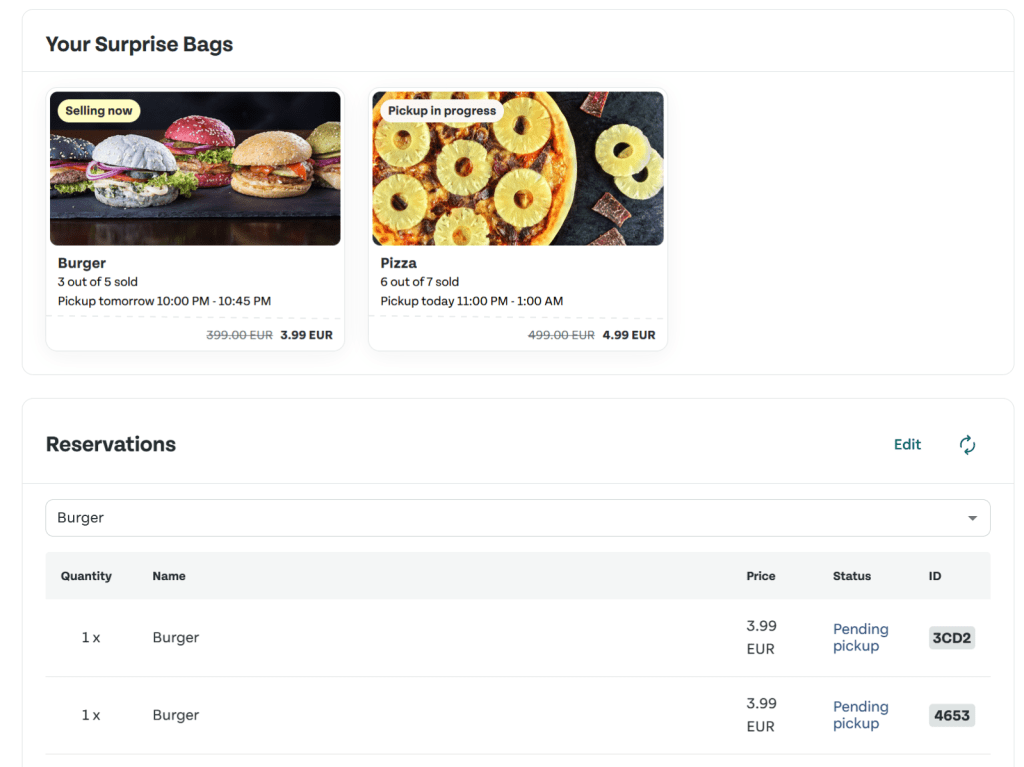Click the Status column header
1024x767 pixels.
tap(851, 576)
